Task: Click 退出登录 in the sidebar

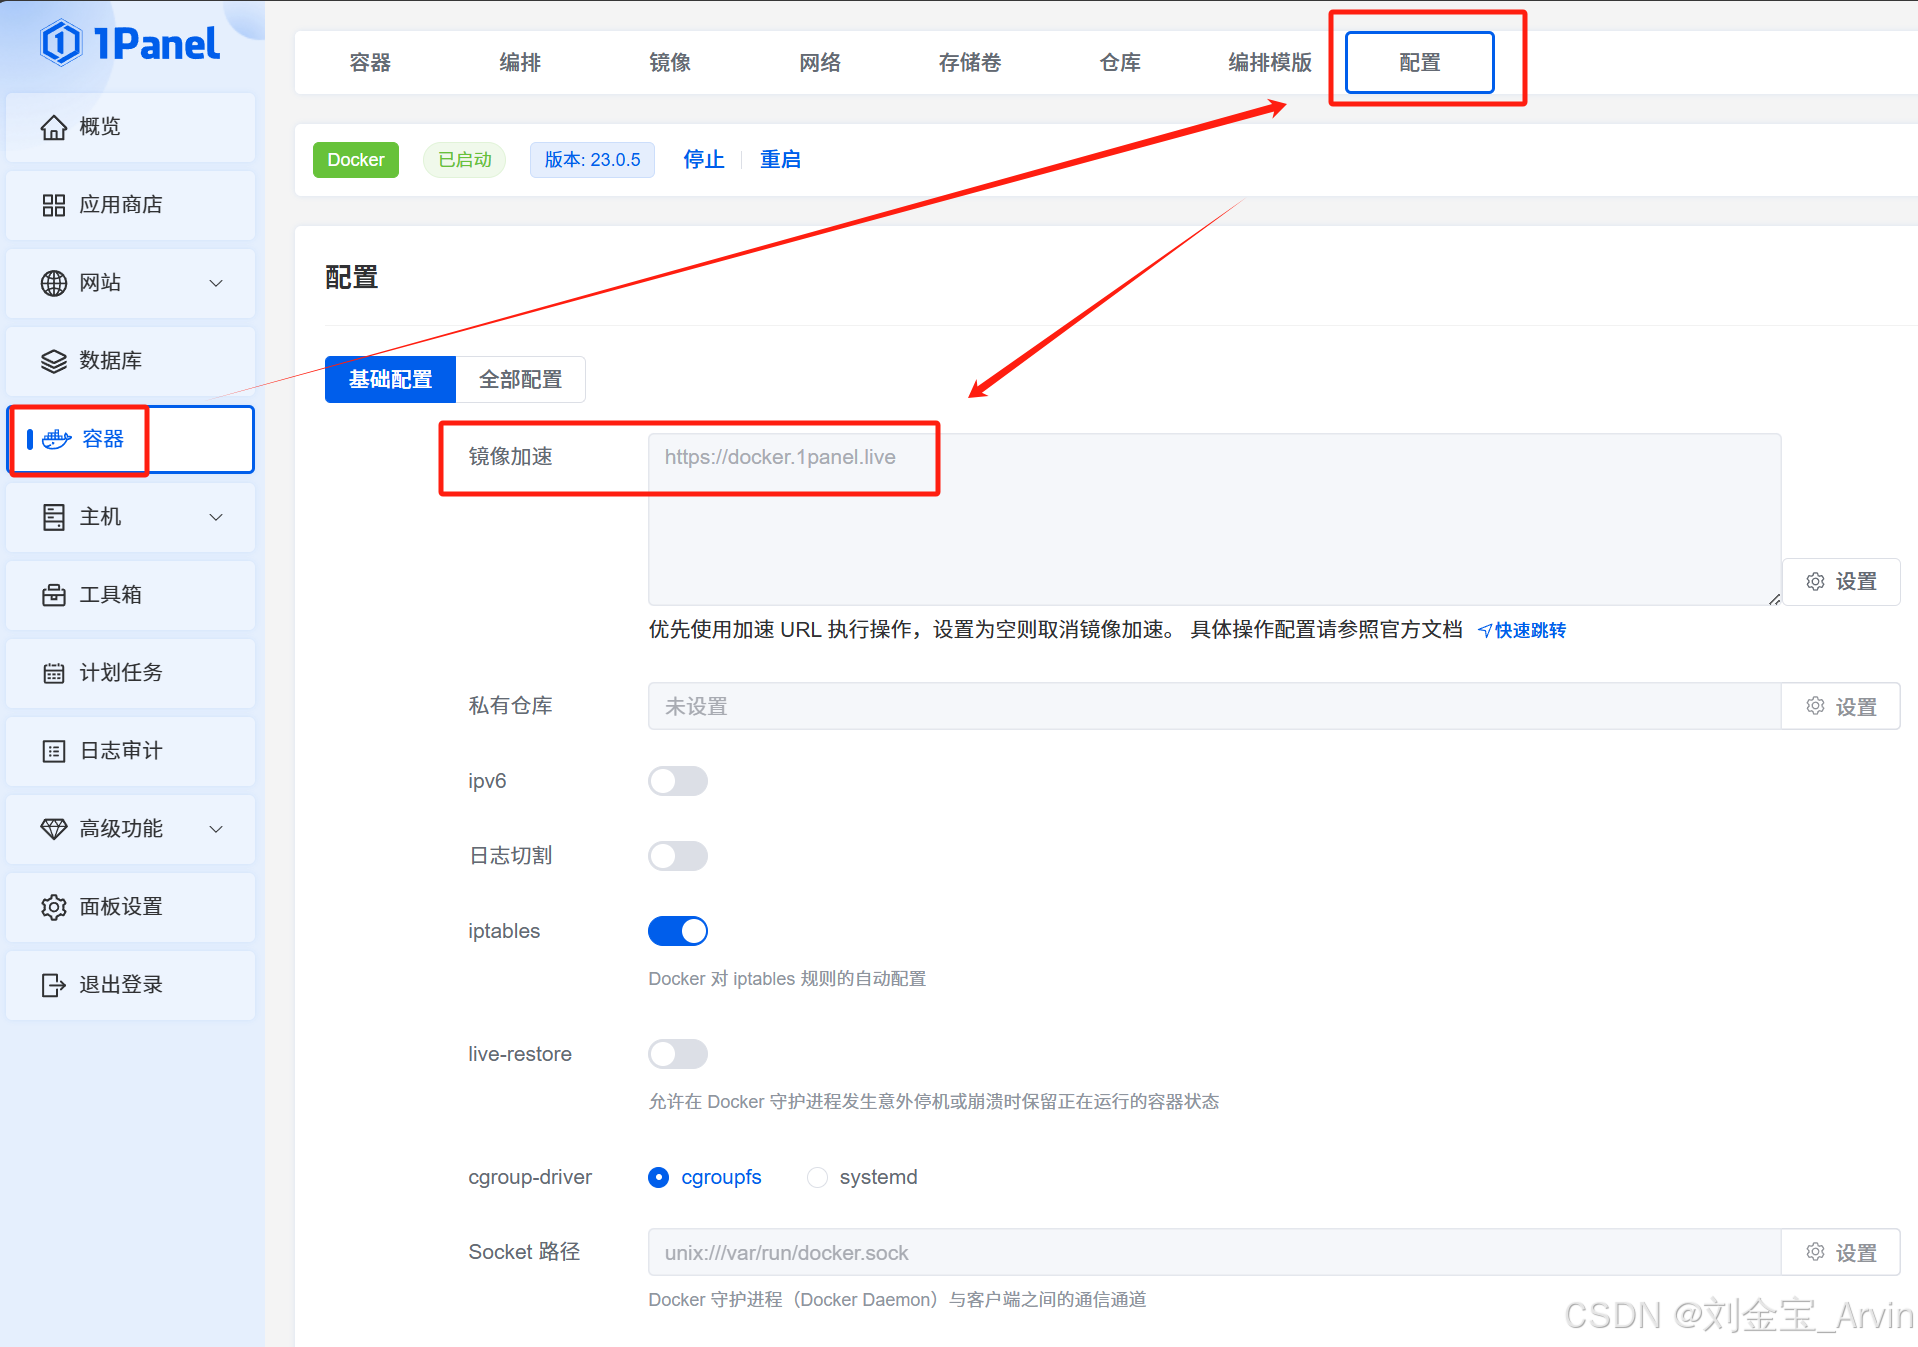Action: coord(130,985)
